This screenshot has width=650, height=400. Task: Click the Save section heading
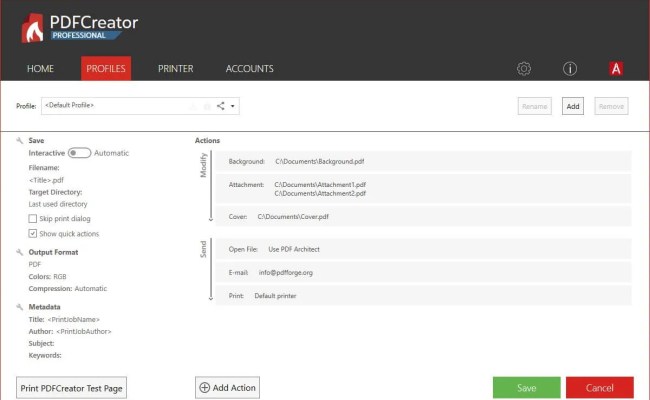(x=36, y=141)
